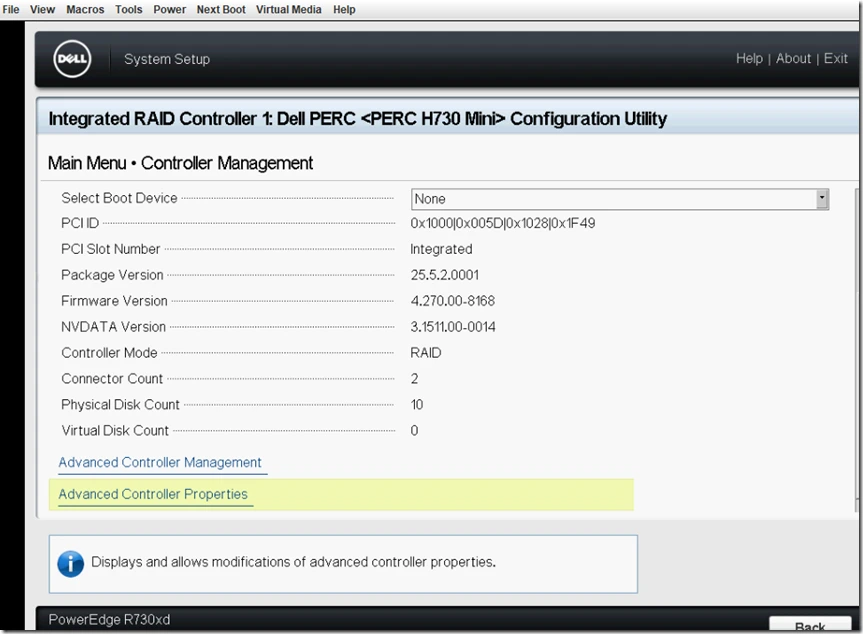Click the vertical scrollbar of settings panel
The image size is (863, 634).
click(x=856, y=350)
